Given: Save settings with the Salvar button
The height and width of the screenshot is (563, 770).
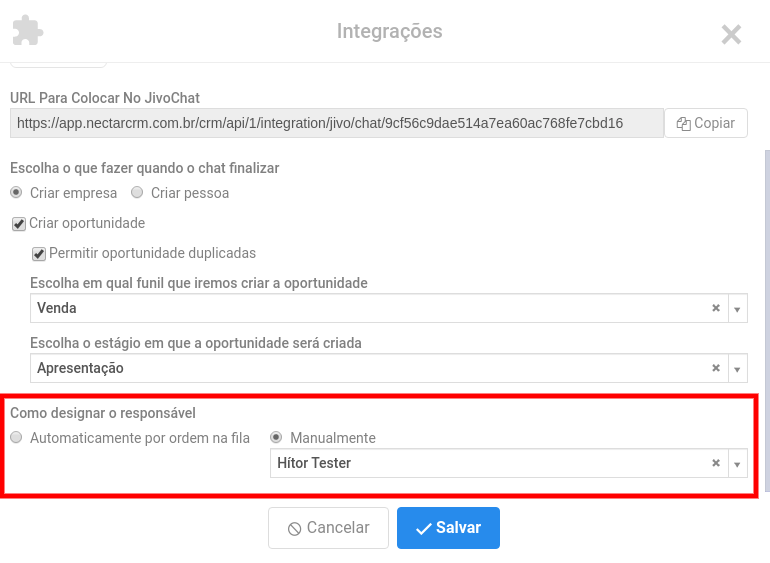Looking at the screenshot, I should [448, 528].
